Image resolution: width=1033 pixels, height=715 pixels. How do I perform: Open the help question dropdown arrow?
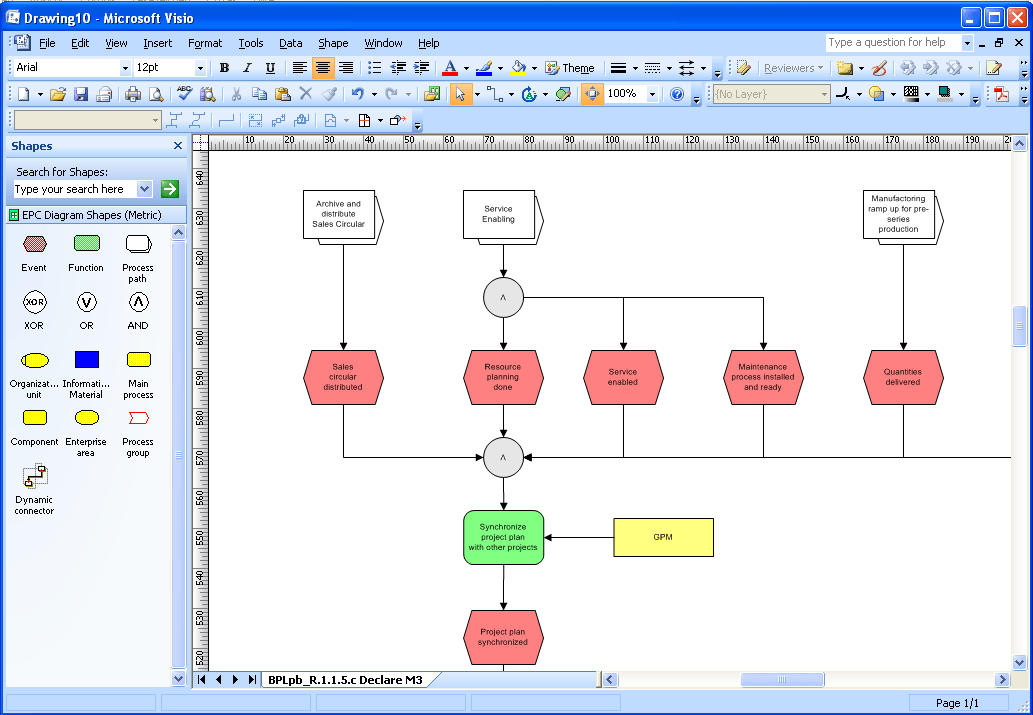click(x=966, y=43)
